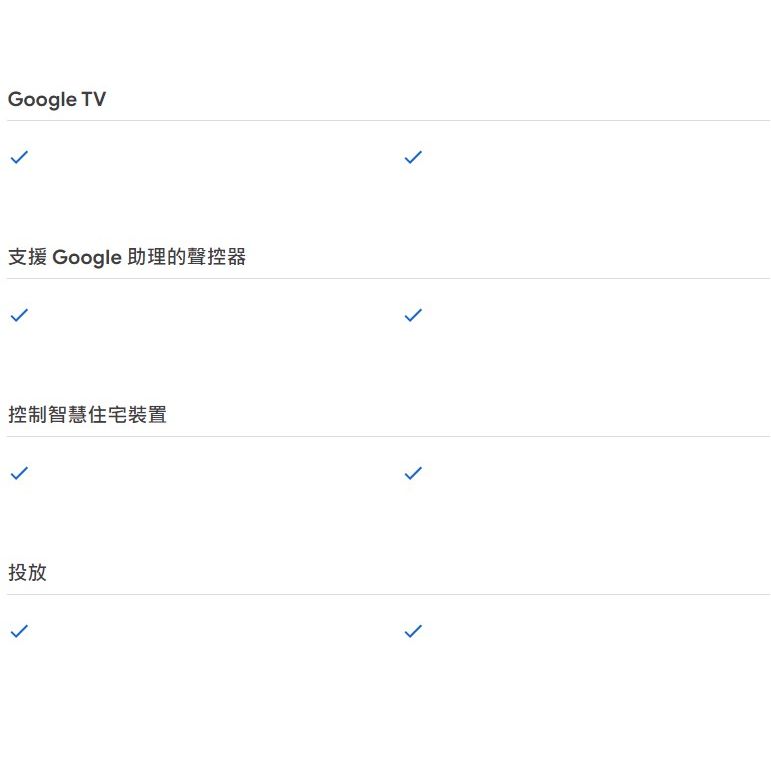Click the word "TV" in Google TV heading

tap(94, 99)
